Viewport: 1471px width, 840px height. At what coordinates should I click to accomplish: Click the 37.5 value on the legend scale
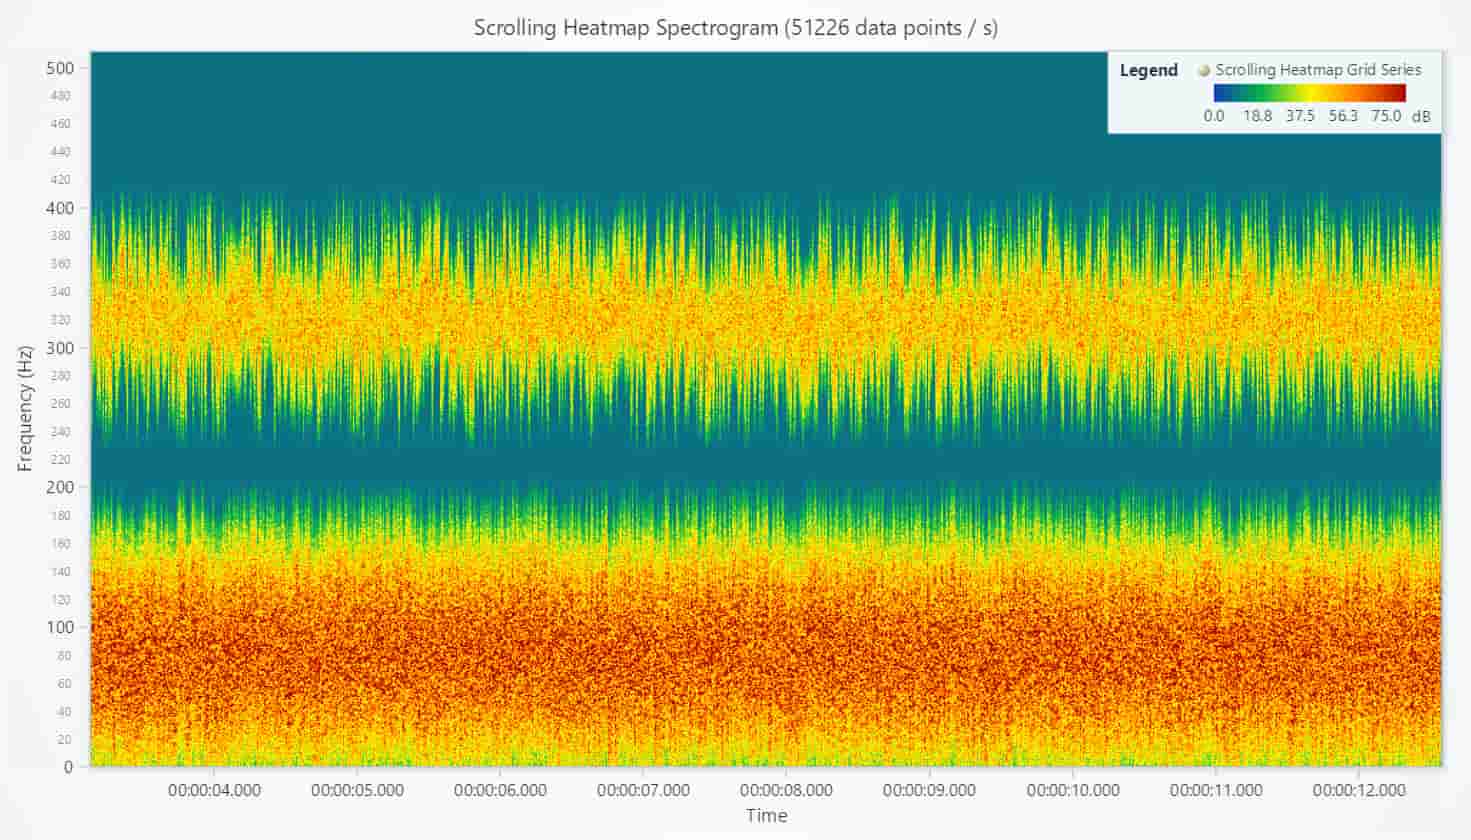point(1300,116)
